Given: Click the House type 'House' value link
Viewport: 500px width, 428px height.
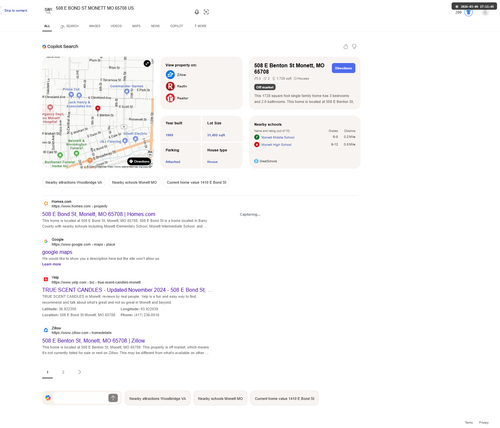Looking at the screenshot, I should tap(212, 162).
